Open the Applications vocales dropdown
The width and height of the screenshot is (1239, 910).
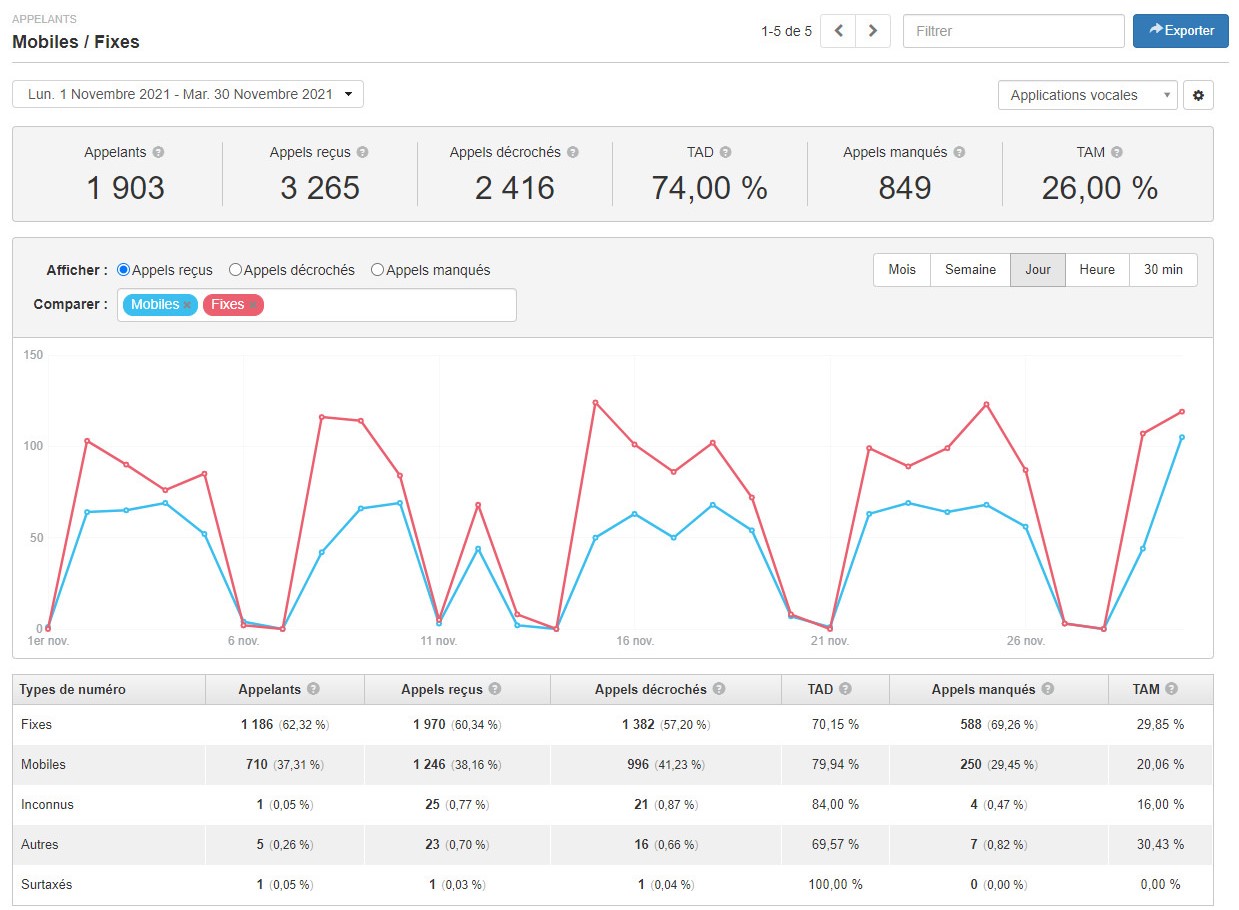click(x=1087, y=96)
